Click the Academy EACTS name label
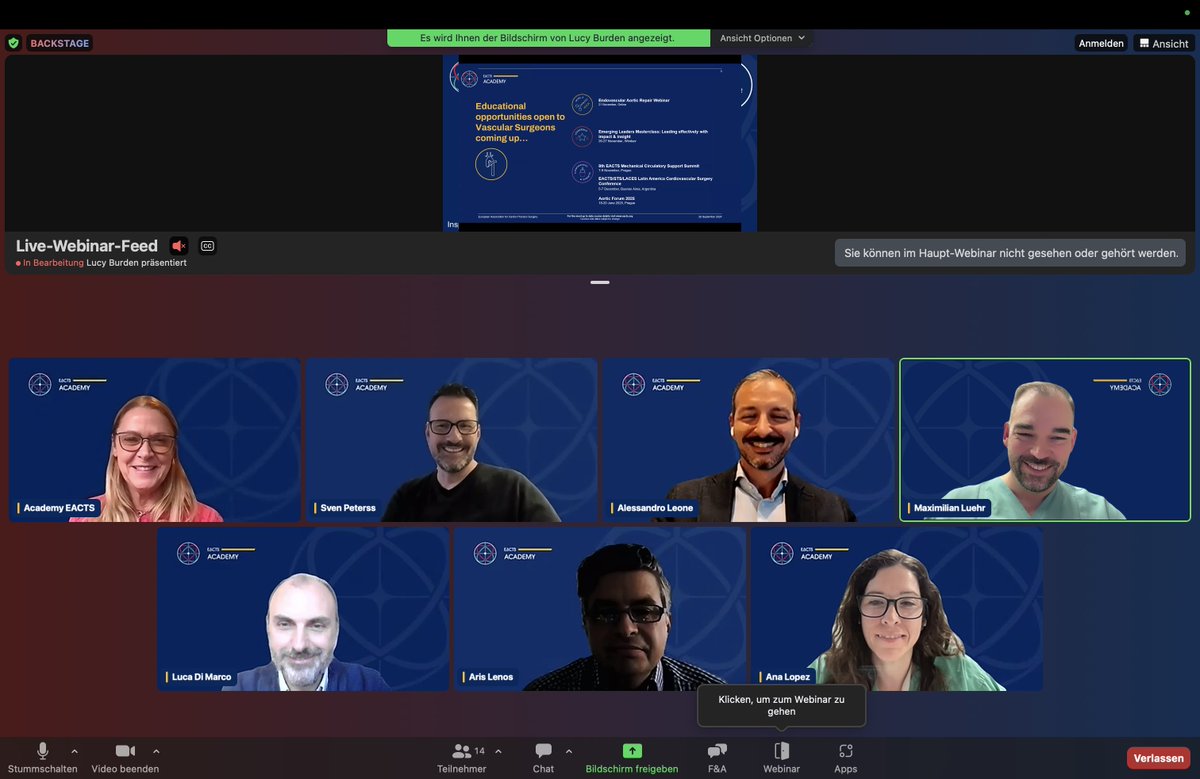 pos(59,508)
